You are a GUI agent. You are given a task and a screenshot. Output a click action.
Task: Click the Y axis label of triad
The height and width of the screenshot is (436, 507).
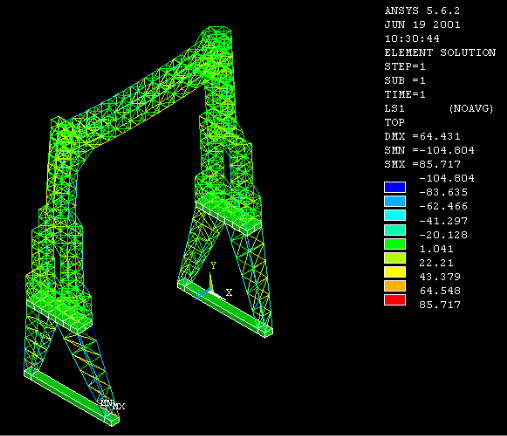coord(213,266)
